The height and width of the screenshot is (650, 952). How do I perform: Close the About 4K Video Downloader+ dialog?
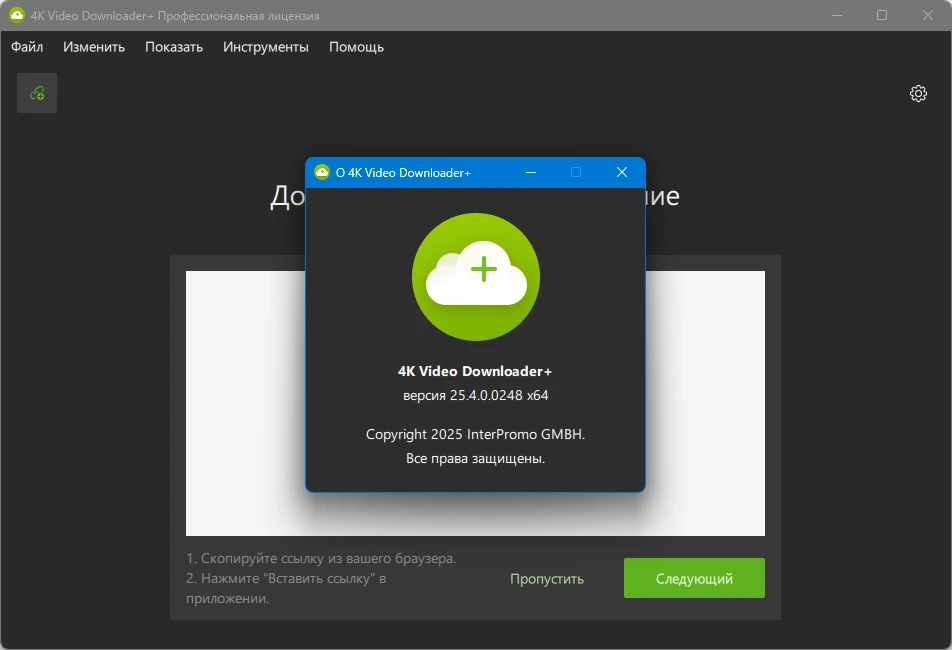pos(622,172)
